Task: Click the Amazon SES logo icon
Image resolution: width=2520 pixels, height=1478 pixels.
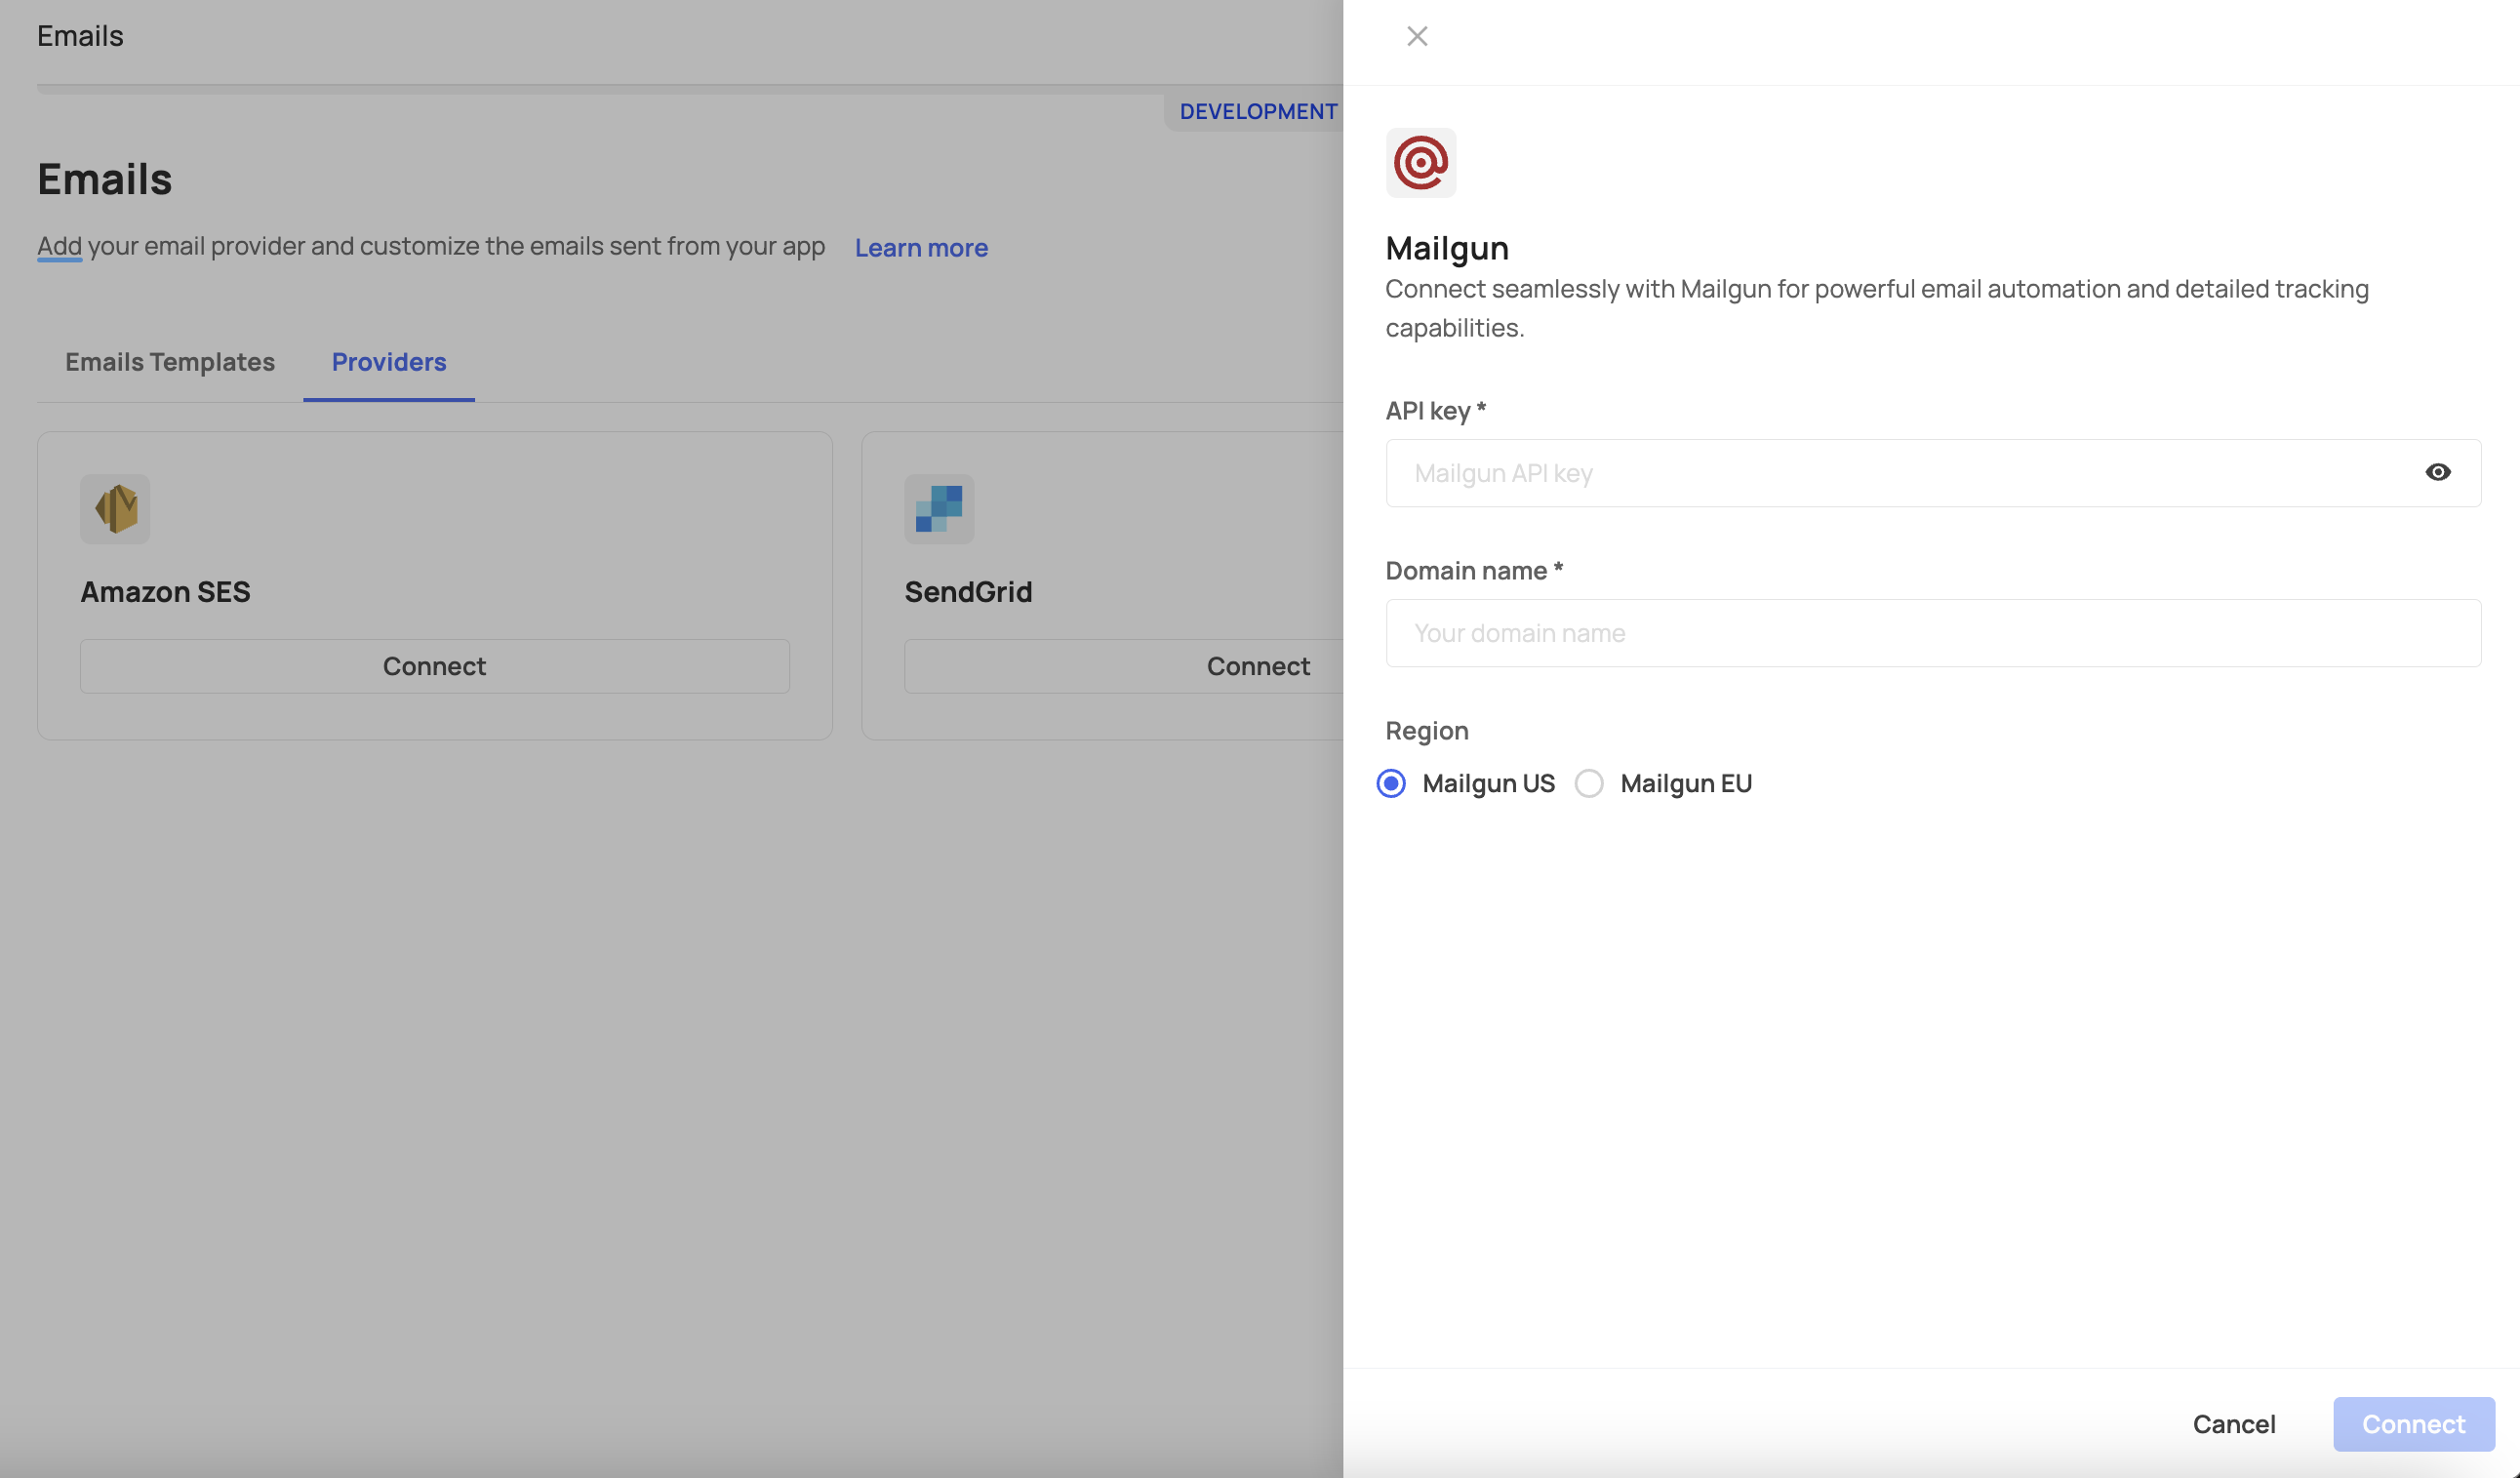Action: click(x=115, y=508)
